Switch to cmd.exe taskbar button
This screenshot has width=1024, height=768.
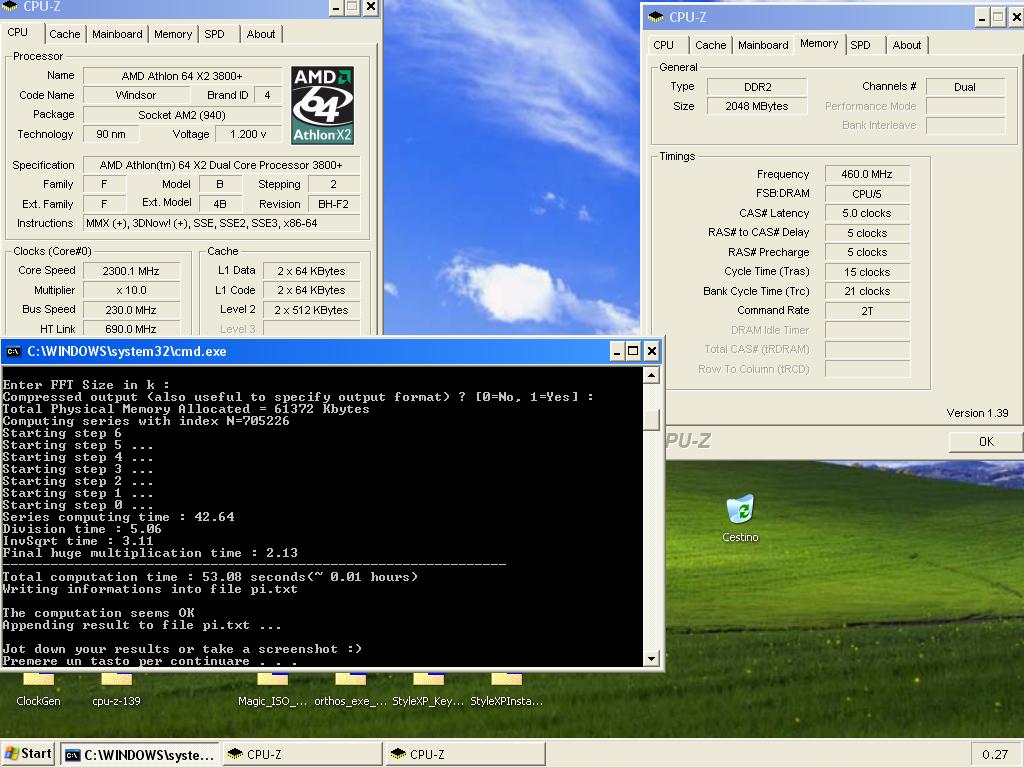click(x=141, y=754)
